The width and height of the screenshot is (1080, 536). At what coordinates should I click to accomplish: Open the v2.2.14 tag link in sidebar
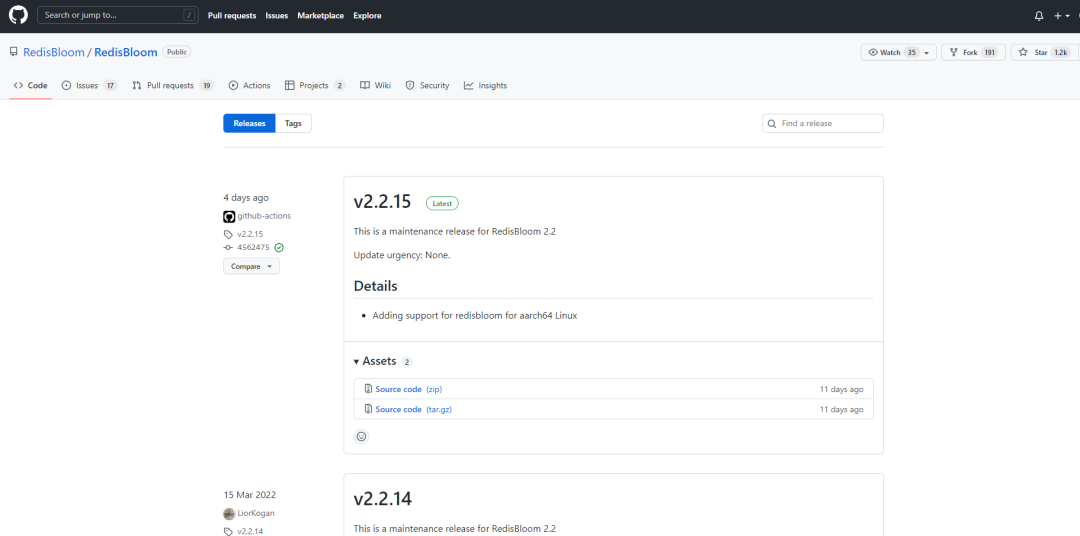(251, 531)
